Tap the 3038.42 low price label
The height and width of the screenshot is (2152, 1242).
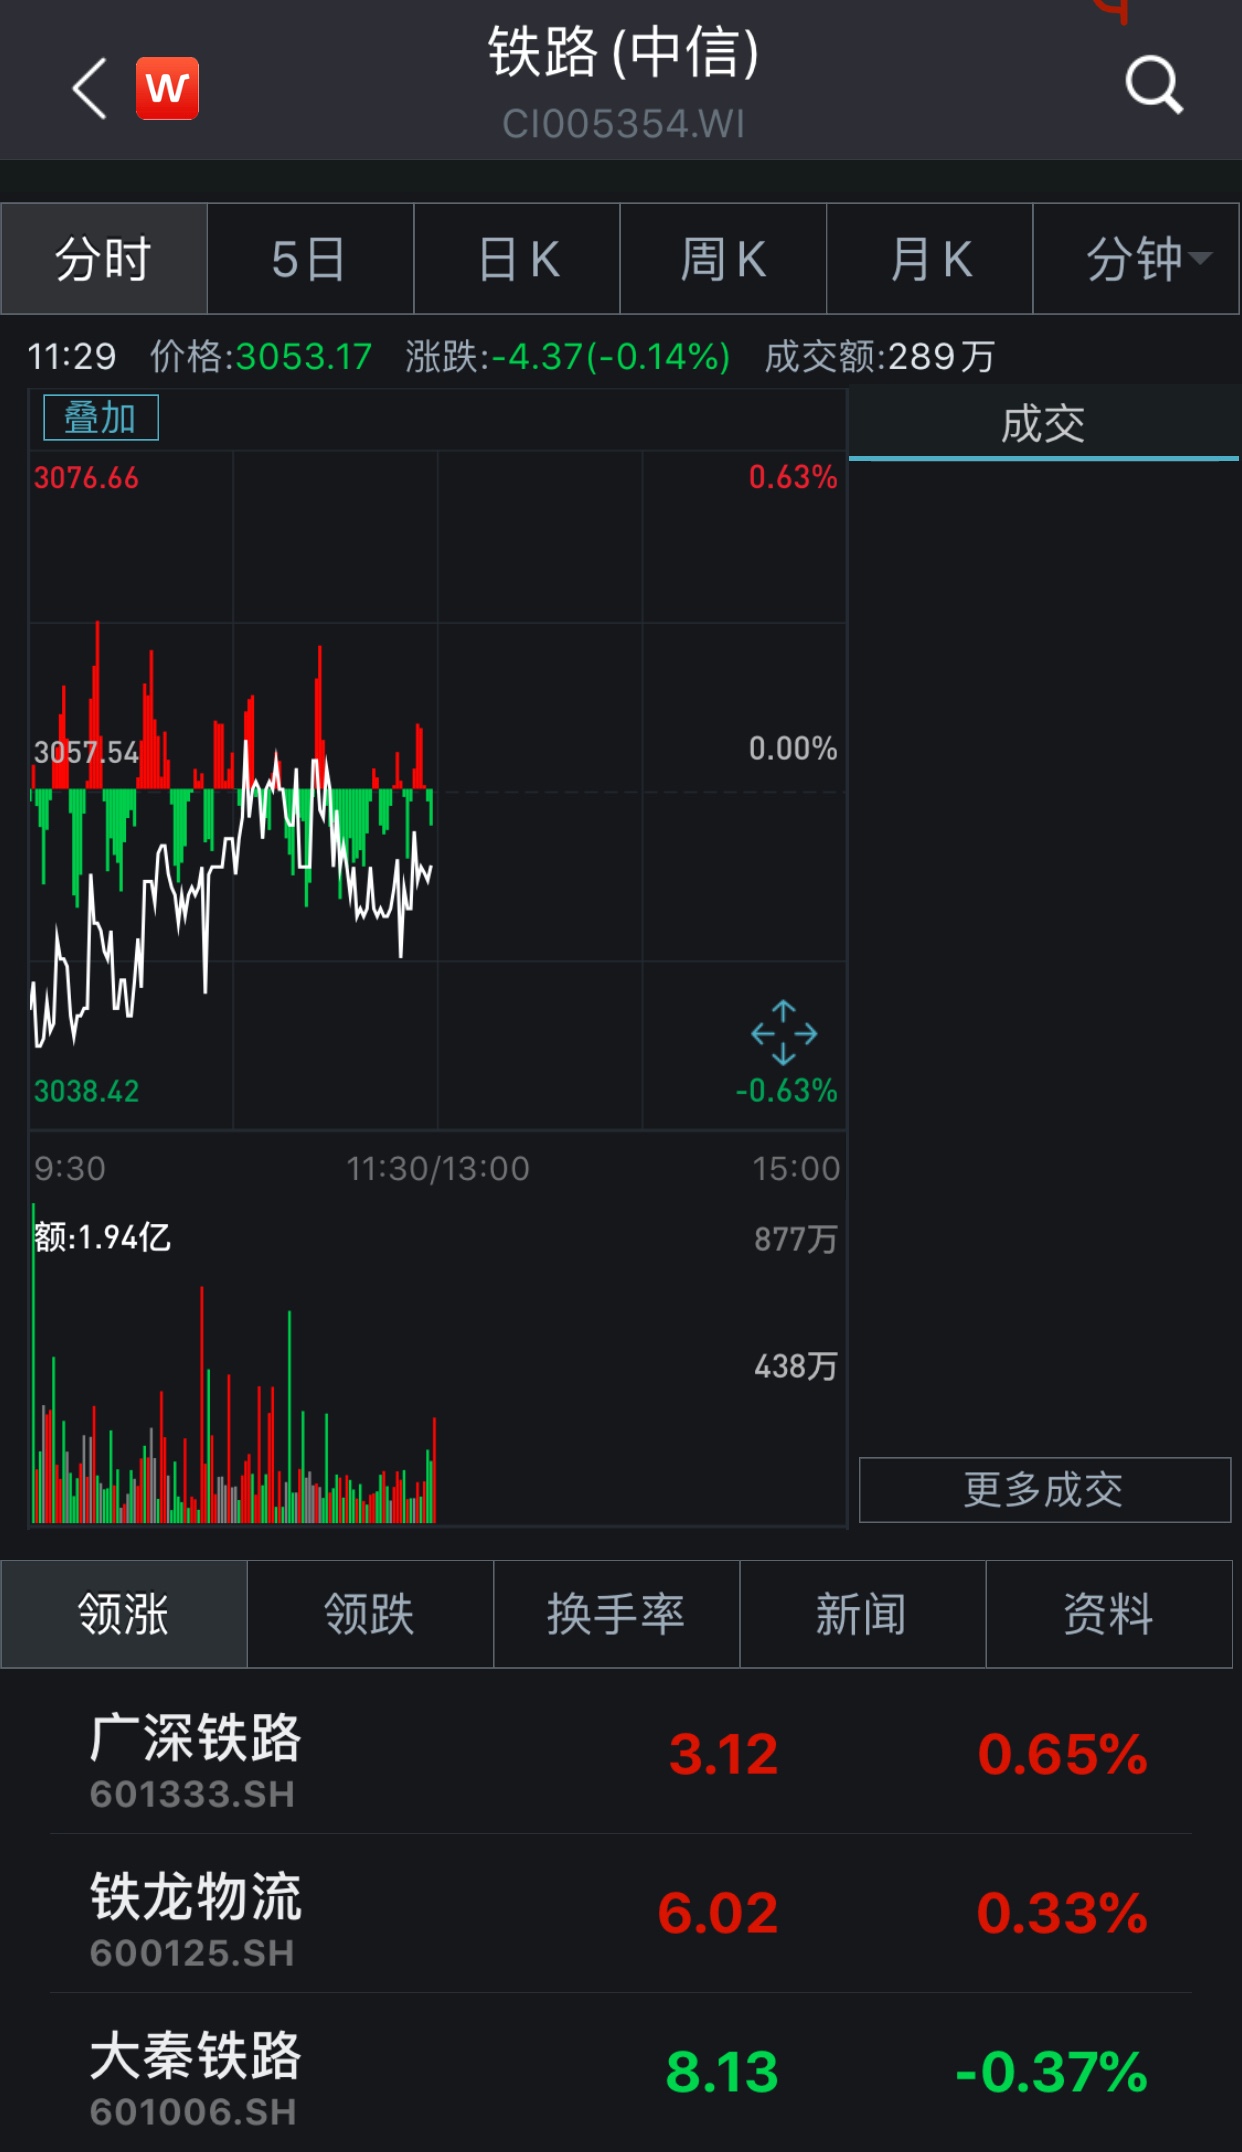pyautogui.click(x=86, y=1091)
